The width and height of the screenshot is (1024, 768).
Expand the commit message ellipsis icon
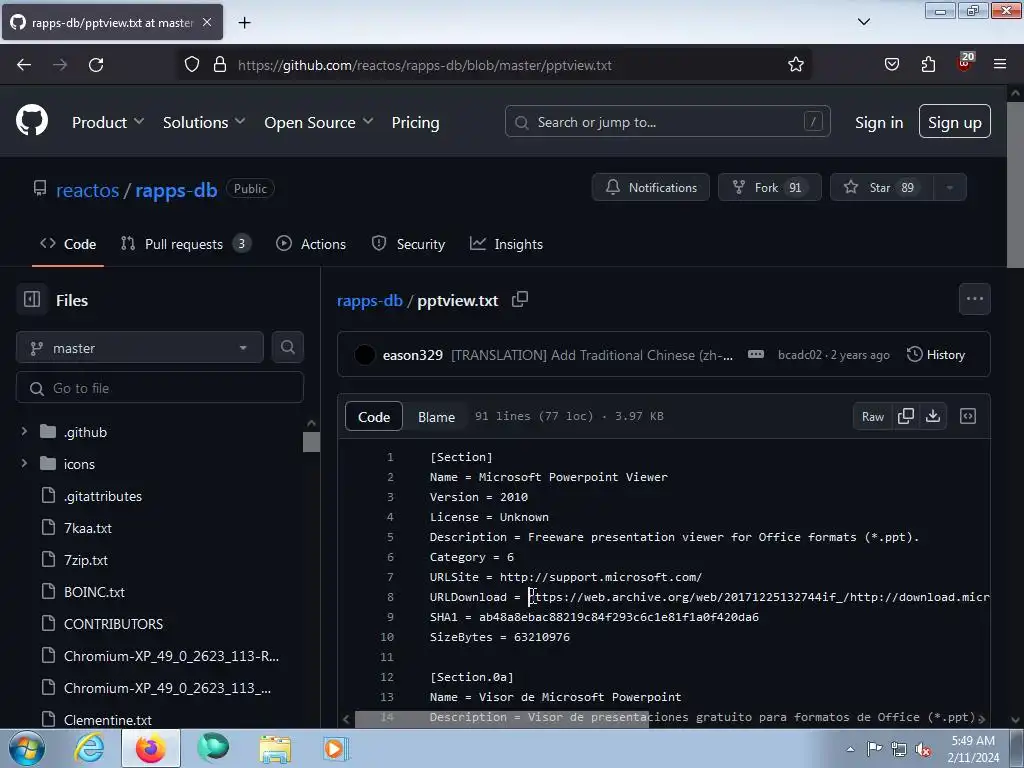(756, 354)
